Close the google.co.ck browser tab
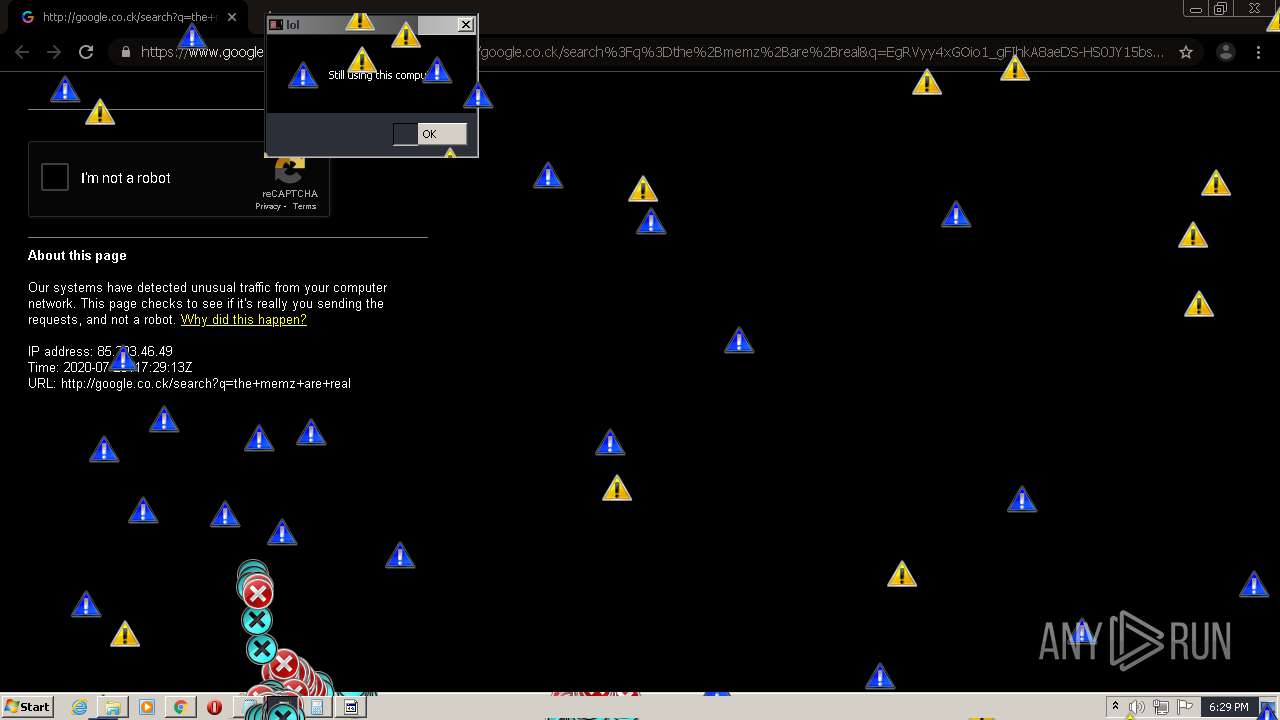 [232, 17]
